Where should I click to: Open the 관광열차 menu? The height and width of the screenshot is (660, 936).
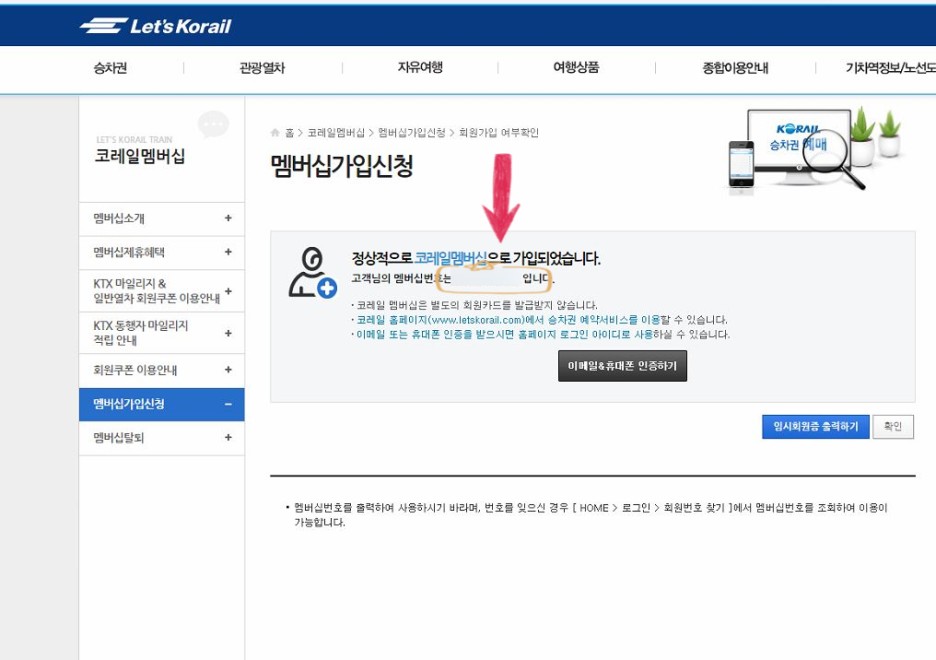click(262, 68)
